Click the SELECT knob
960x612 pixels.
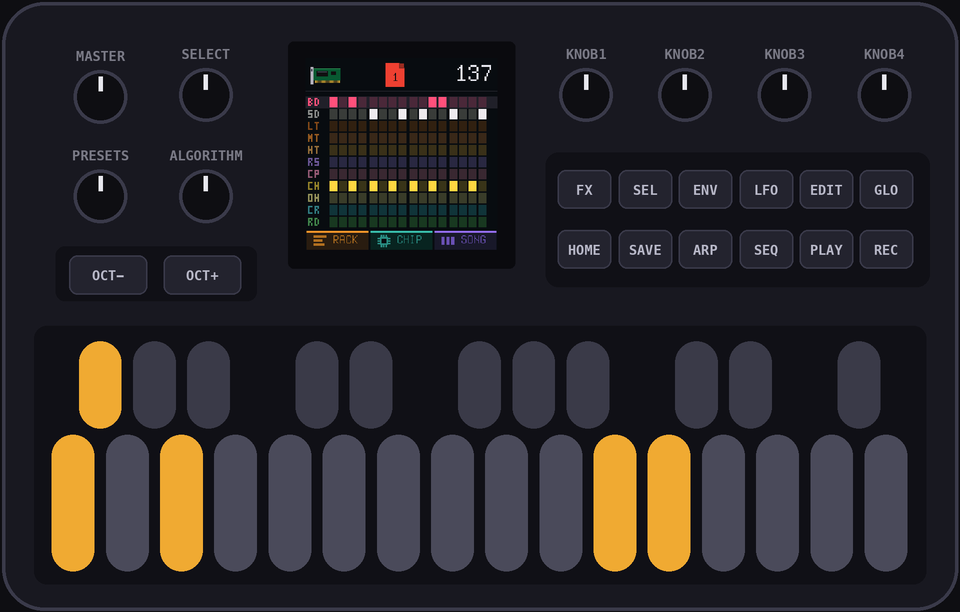pos(206,95)
